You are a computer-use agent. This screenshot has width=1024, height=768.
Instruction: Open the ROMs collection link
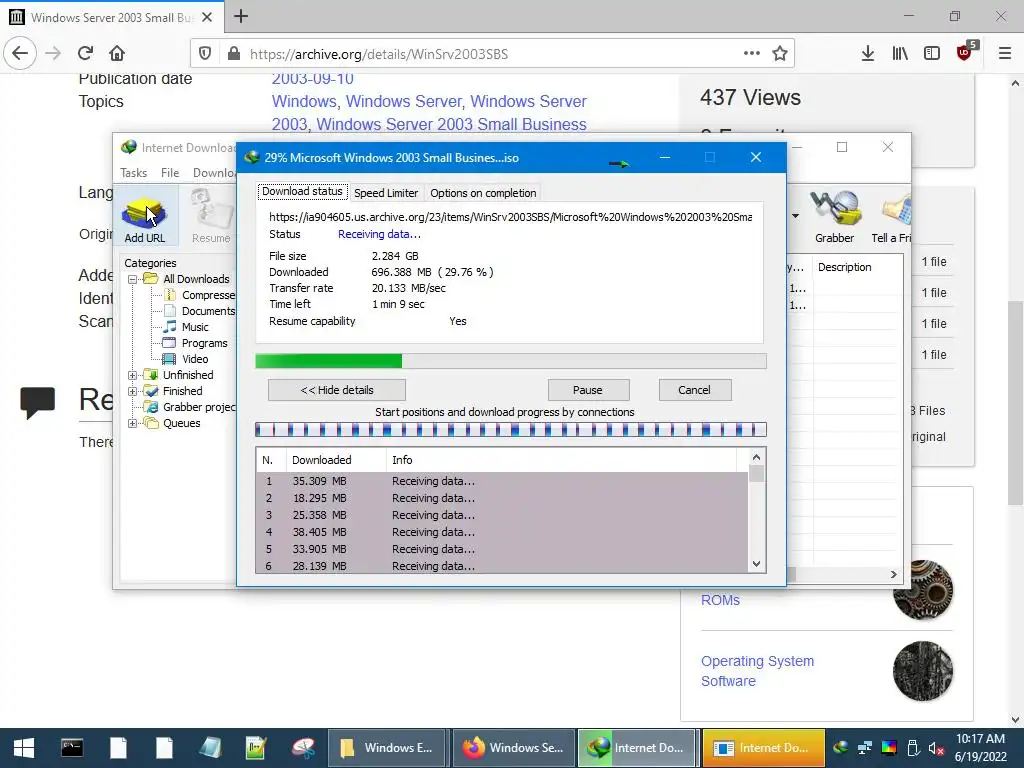(720, 600)
